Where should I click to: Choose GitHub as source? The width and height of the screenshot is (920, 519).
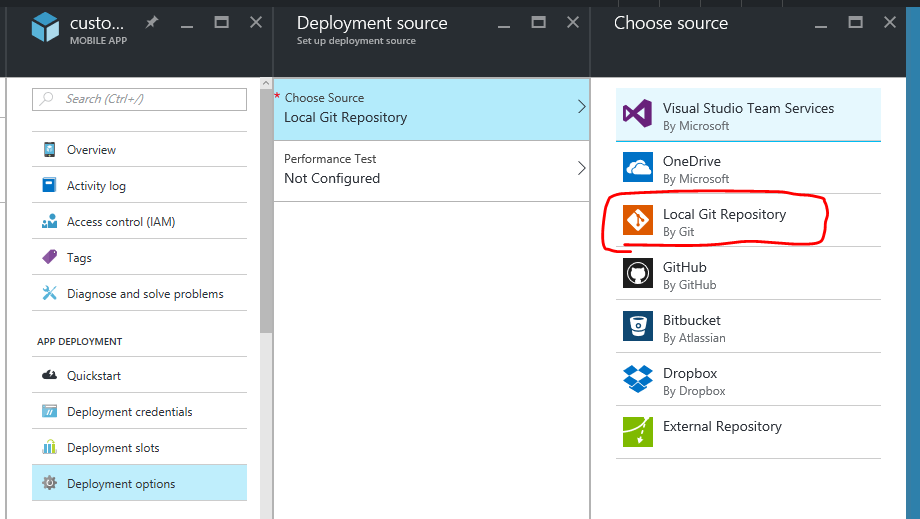click(x=748, y=273)
